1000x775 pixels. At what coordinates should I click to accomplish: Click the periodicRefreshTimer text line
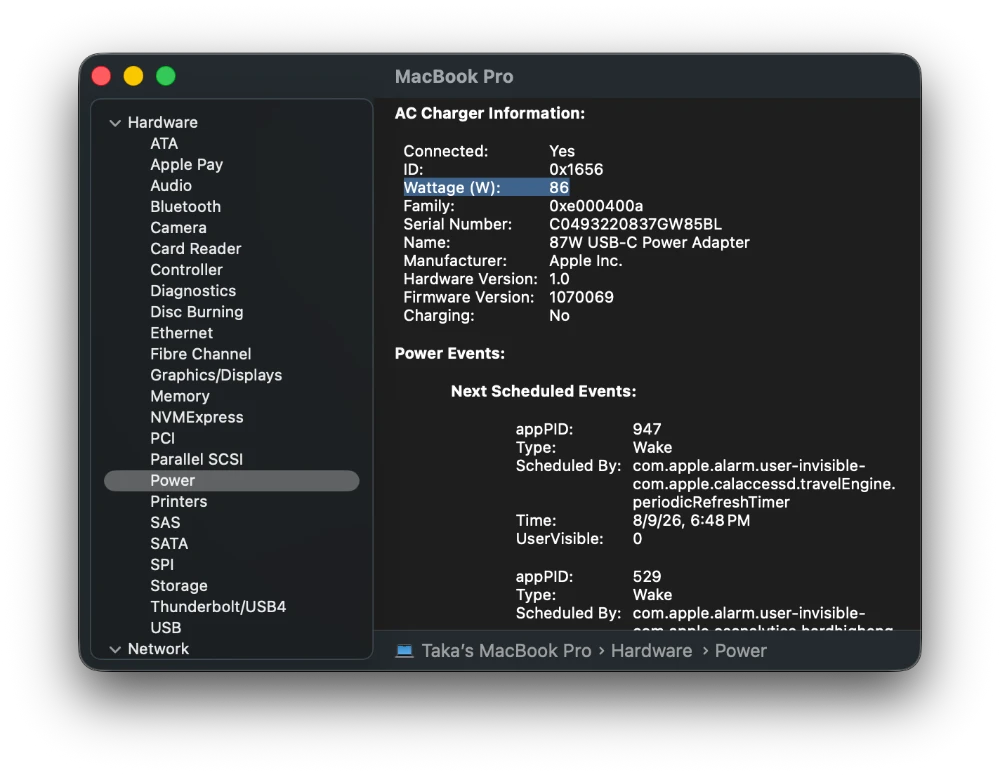[x=711, y=503]
